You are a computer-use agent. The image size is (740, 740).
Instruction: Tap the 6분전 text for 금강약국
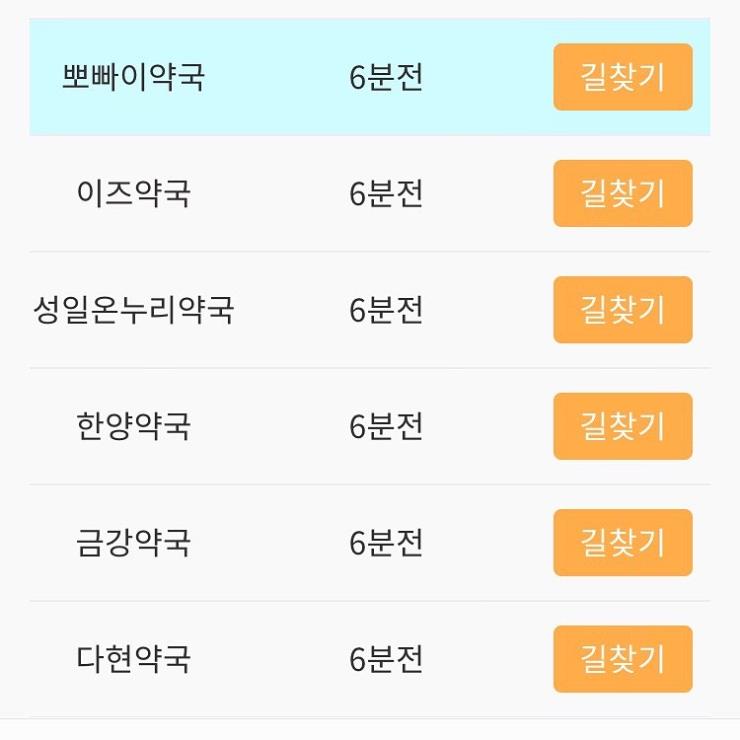(x=386, y=543)
